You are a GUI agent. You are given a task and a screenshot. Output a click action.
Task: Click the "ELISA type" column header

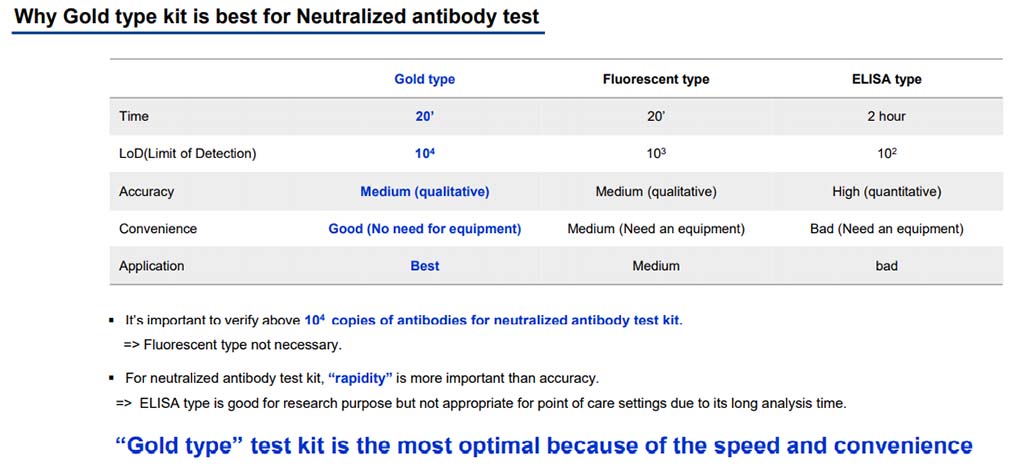(x=887, y=79)
